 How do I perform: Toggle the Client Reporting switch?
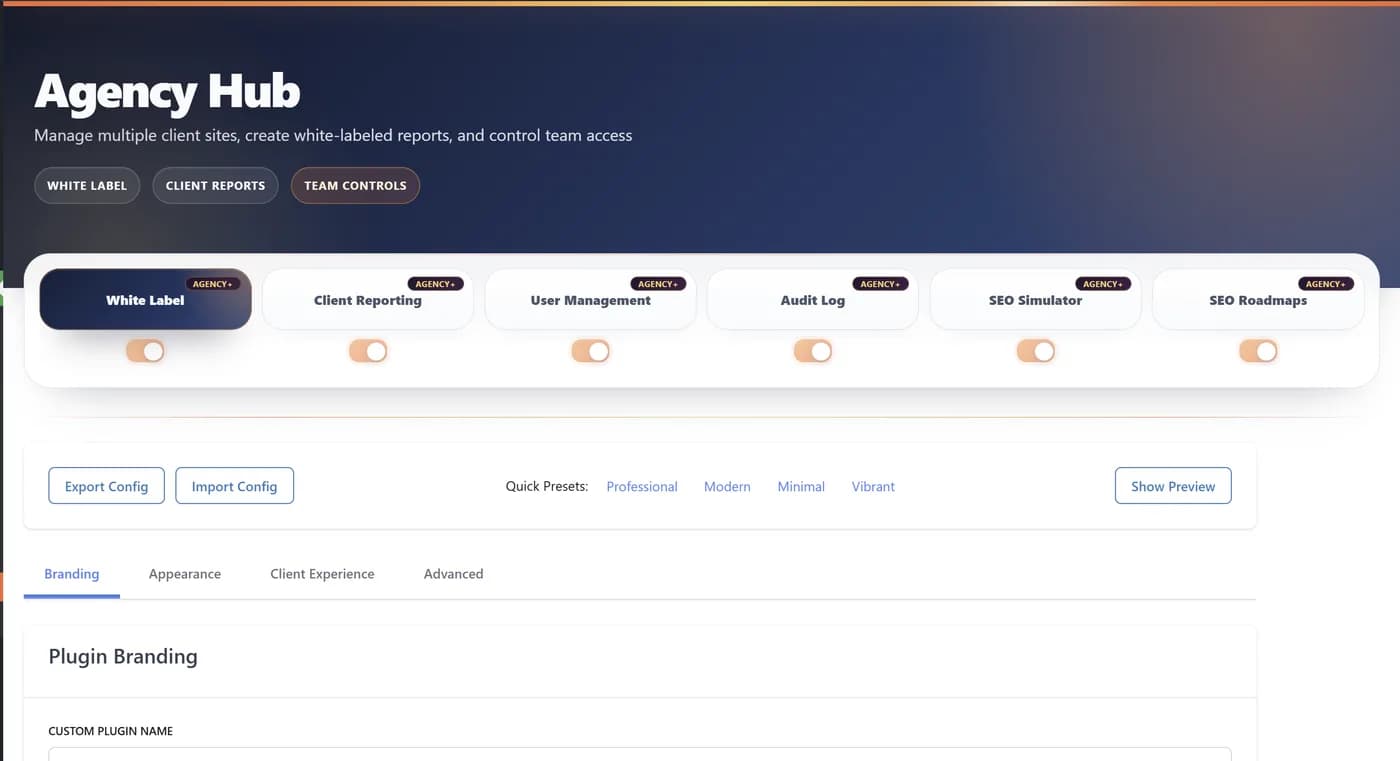click(x=368, y=351)
